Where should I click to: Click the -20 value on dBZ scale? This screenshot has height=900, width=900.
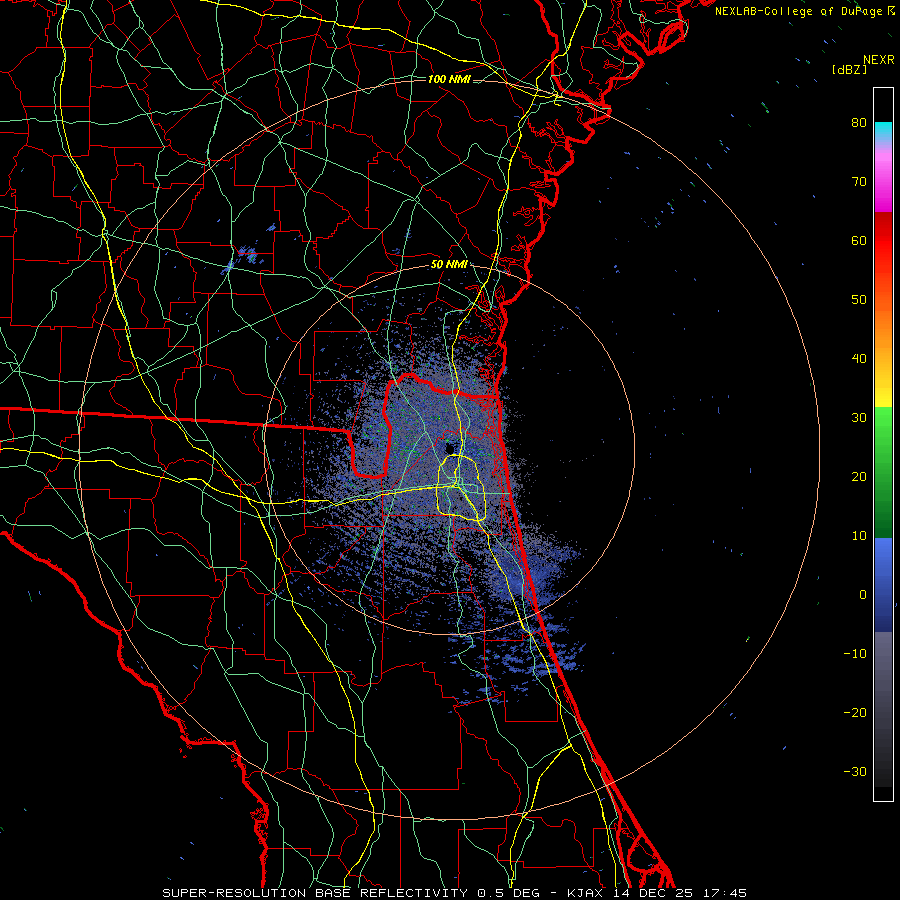tap(855, 712)
